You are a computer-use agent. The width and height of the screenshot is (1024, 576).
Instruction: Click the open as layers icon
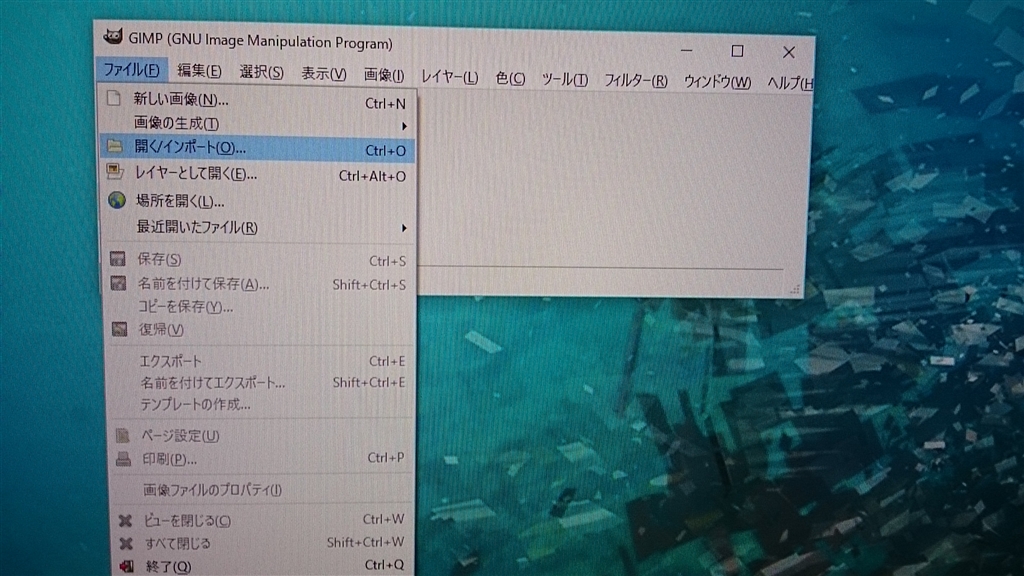coord(115,172)
